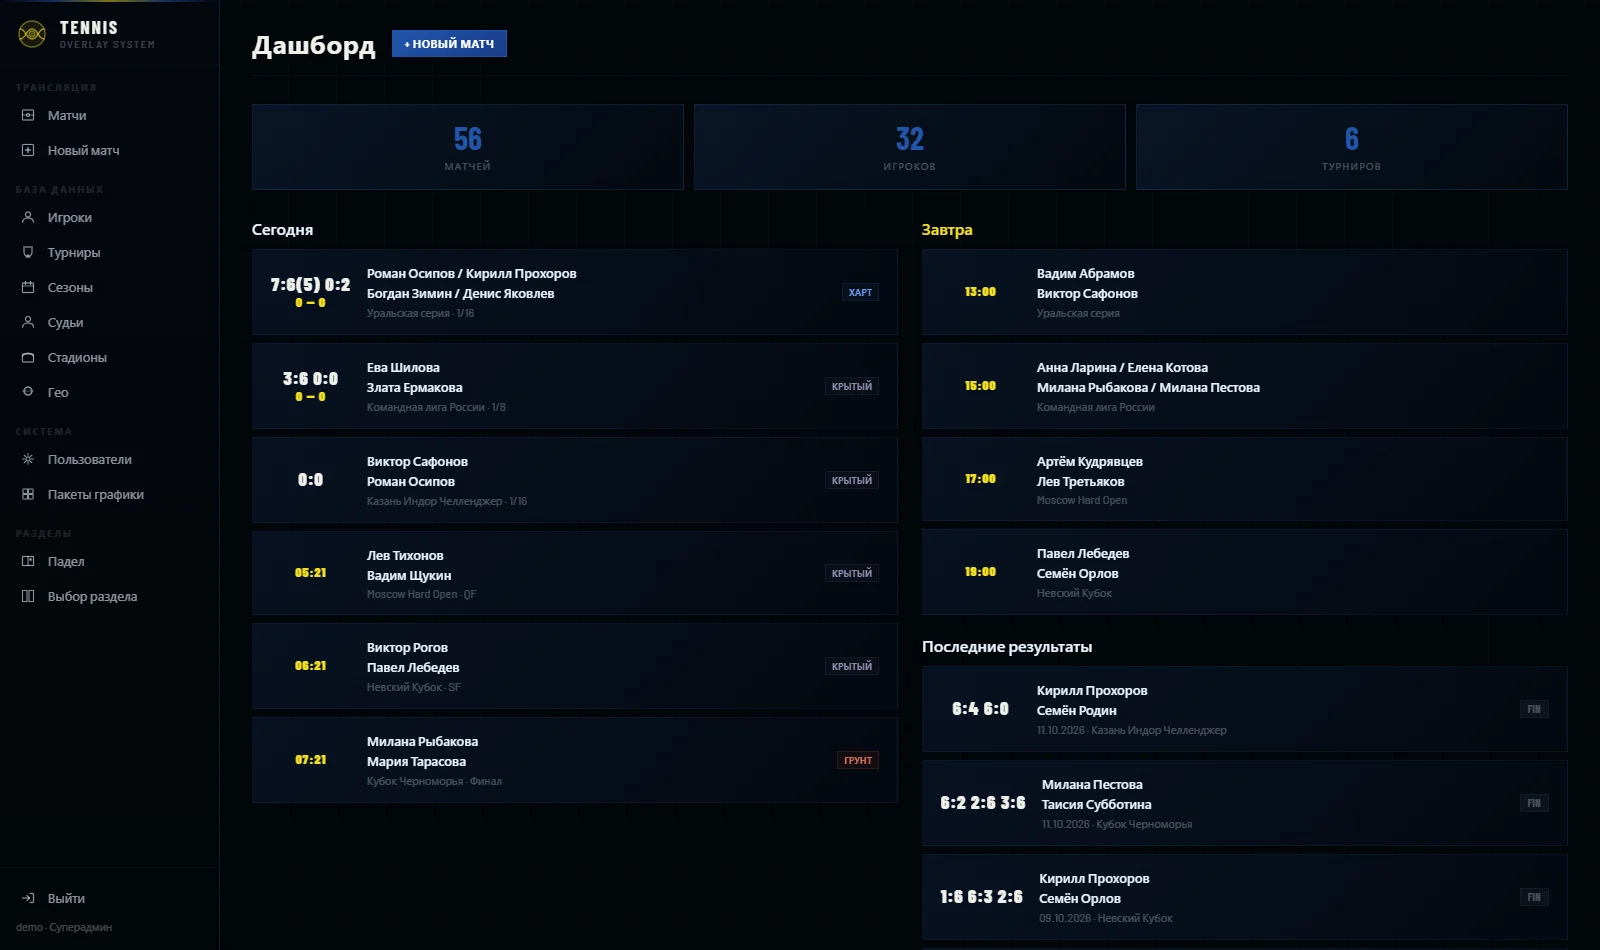Screen dimensions: 1600x950
Task: Open Выбор раздела
Action: coord(109,596)
